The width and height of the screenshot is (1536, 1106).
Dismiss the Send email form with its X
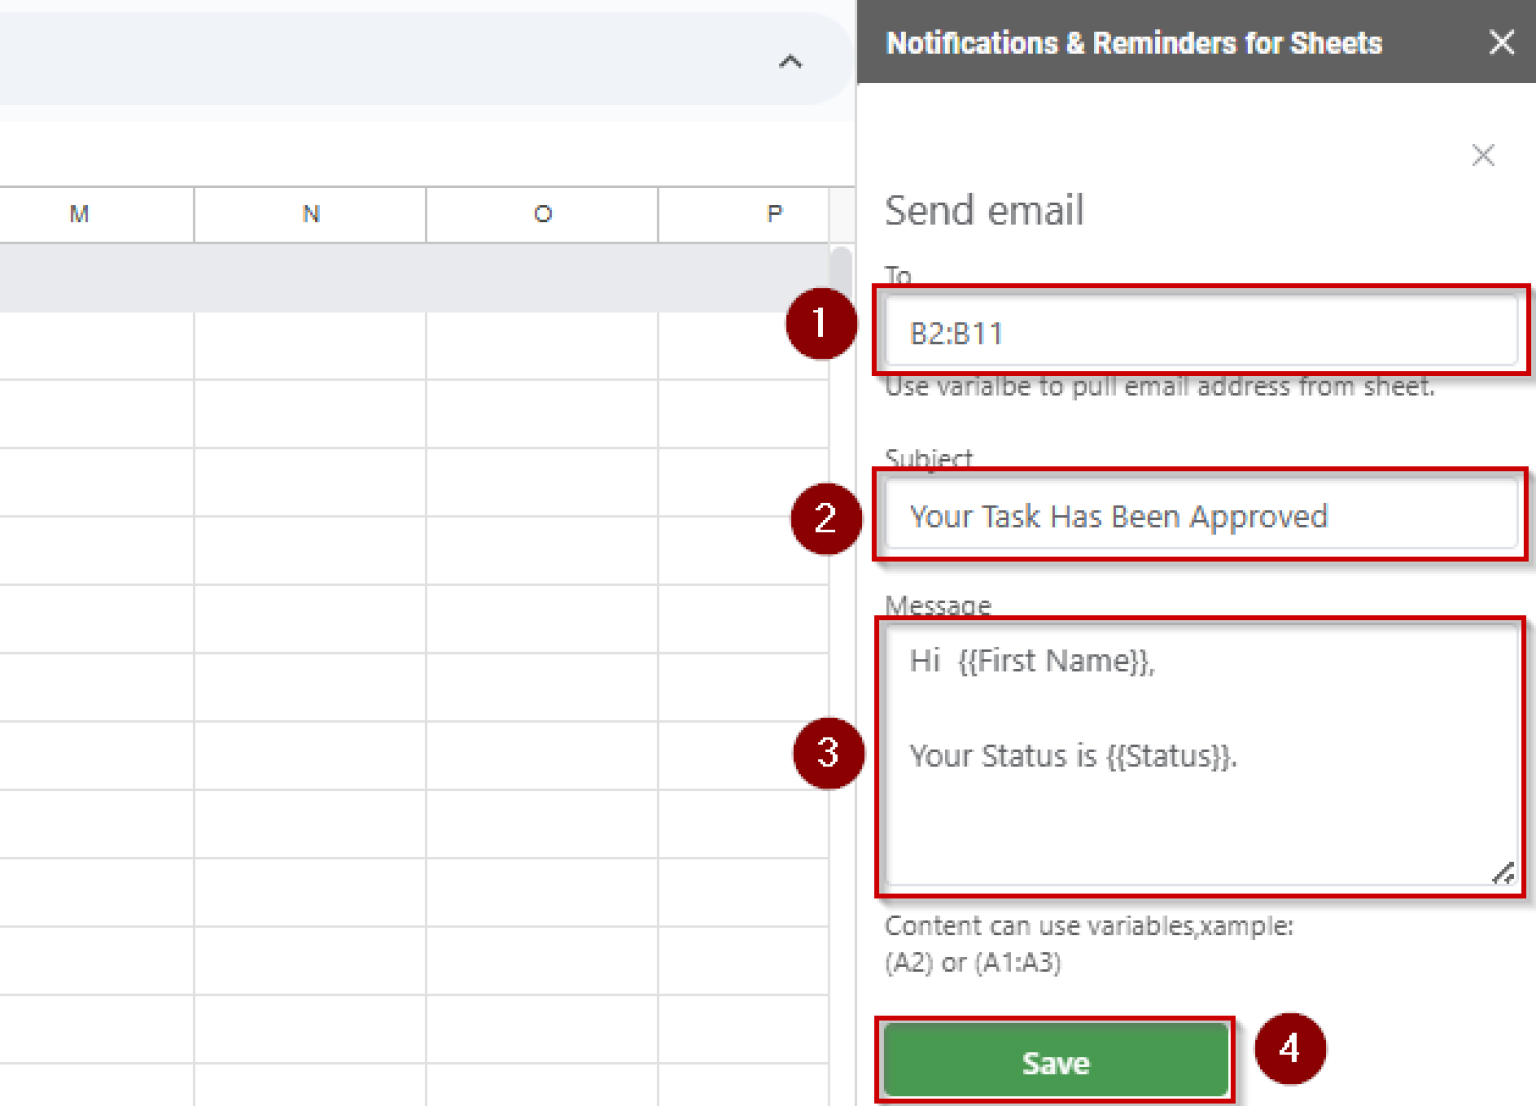point(1483,155)
